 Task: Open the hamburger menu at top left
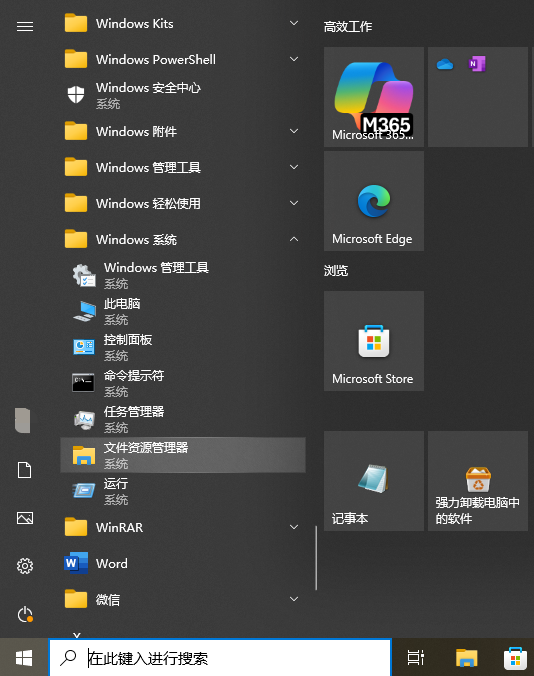pyautogui.click(x=25, y=27)
